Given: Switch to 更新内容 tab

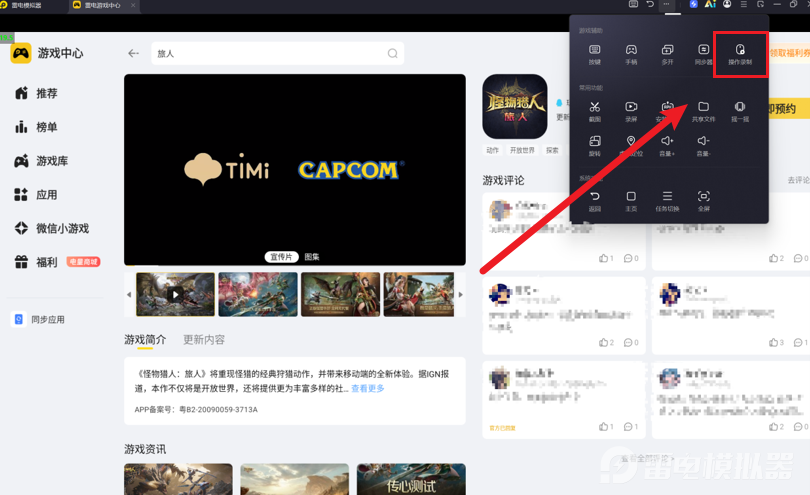Looking at the screenshot, I should point(204,339).
